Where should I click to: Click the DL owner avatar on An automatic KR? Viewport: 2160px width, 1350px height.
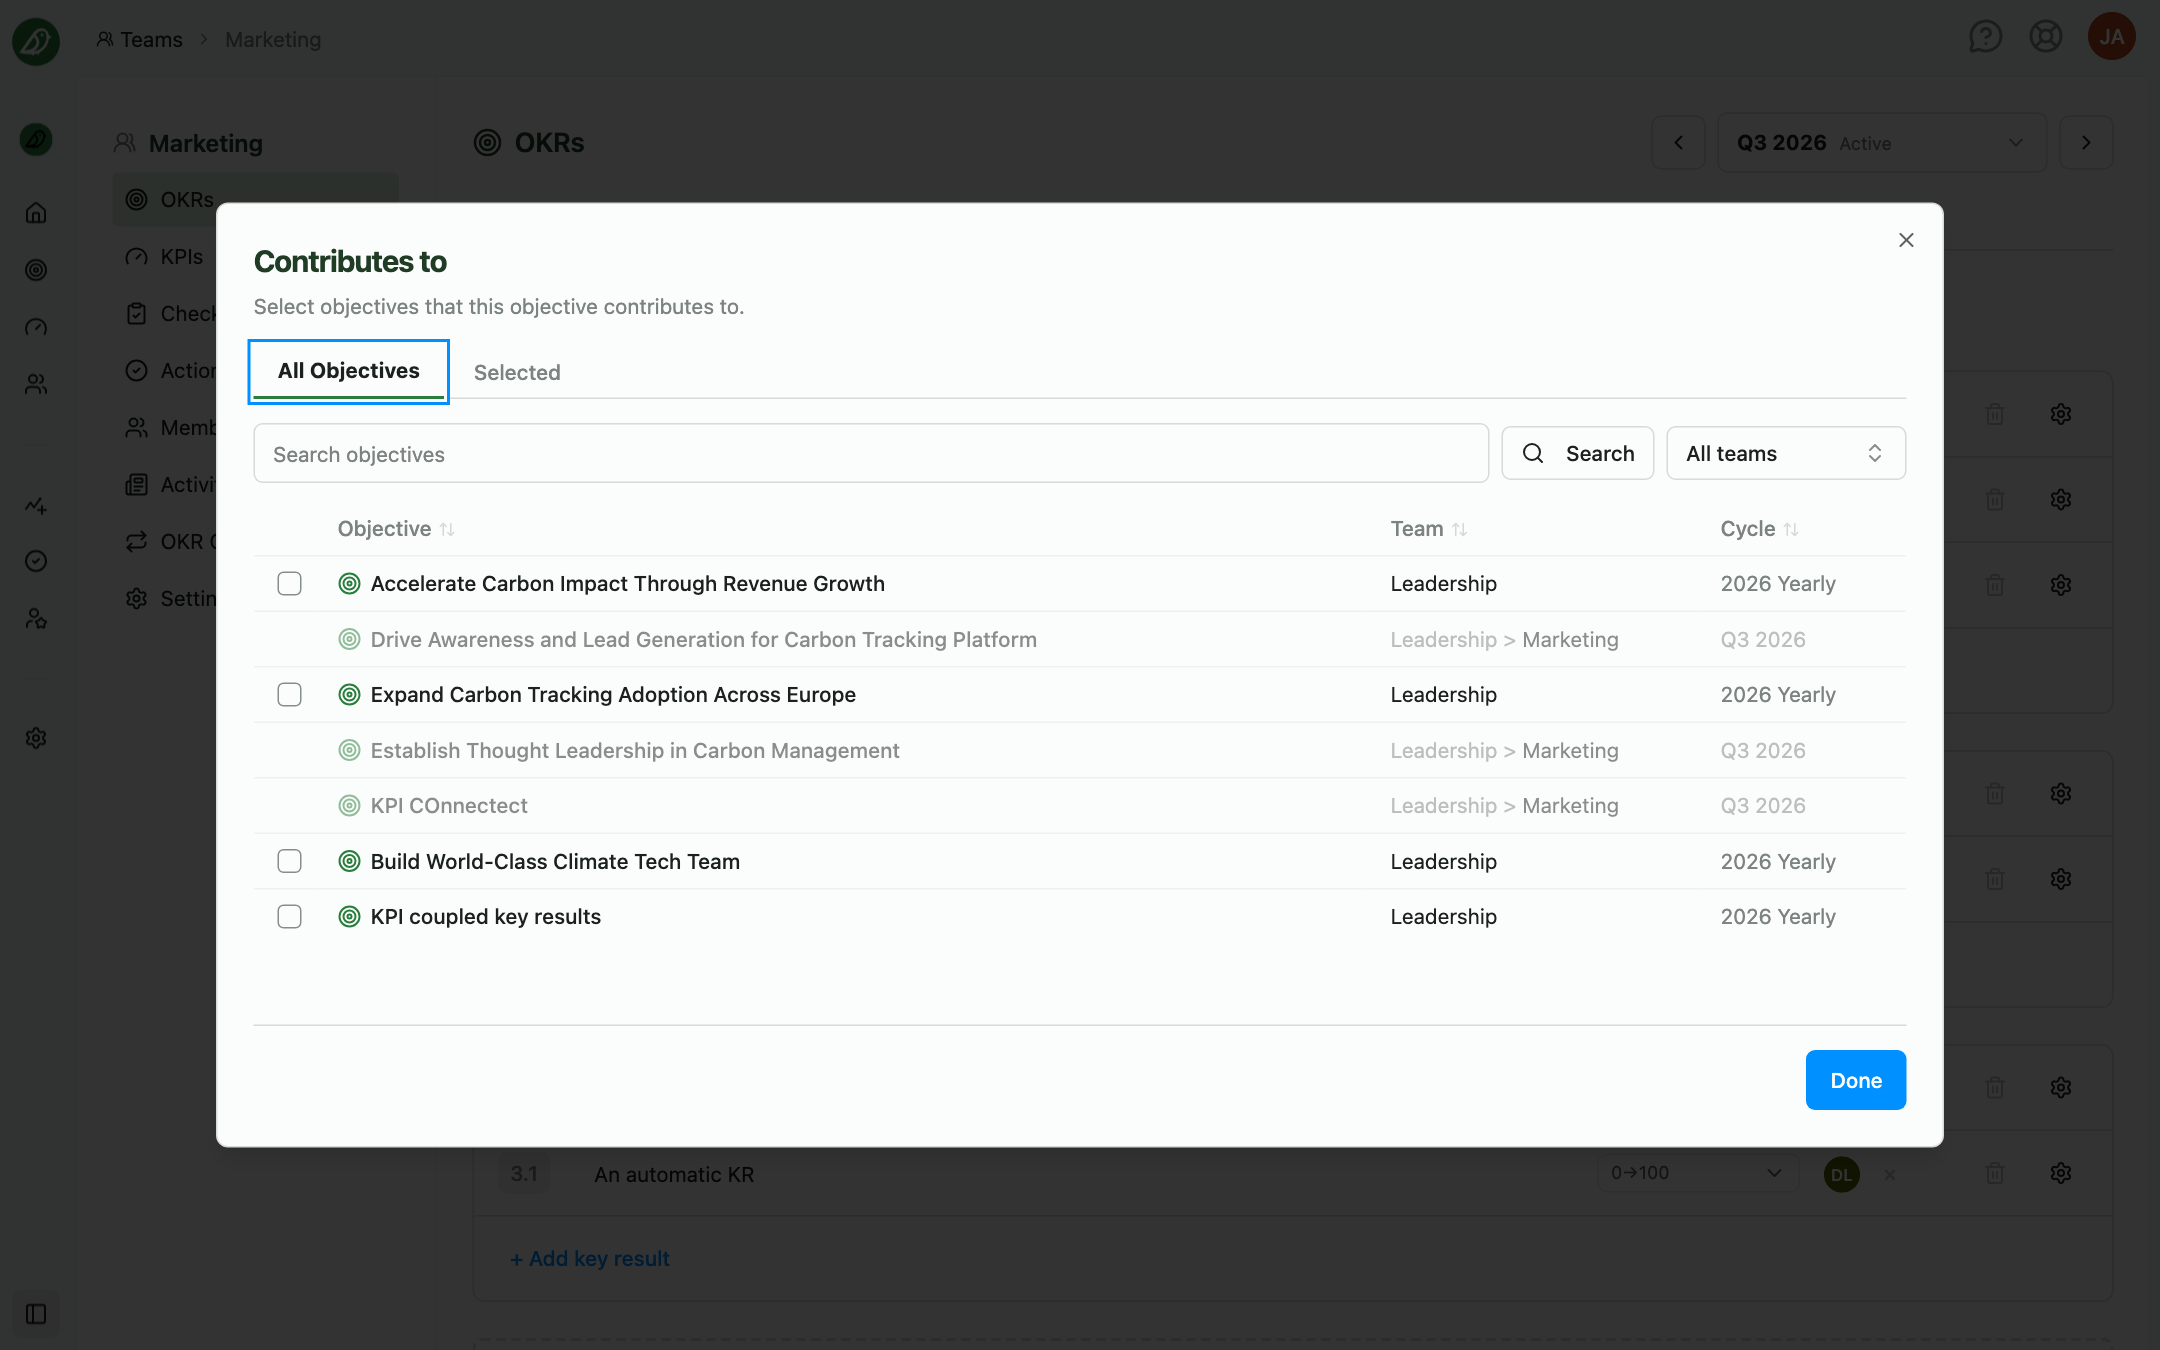point(1841,1174)
